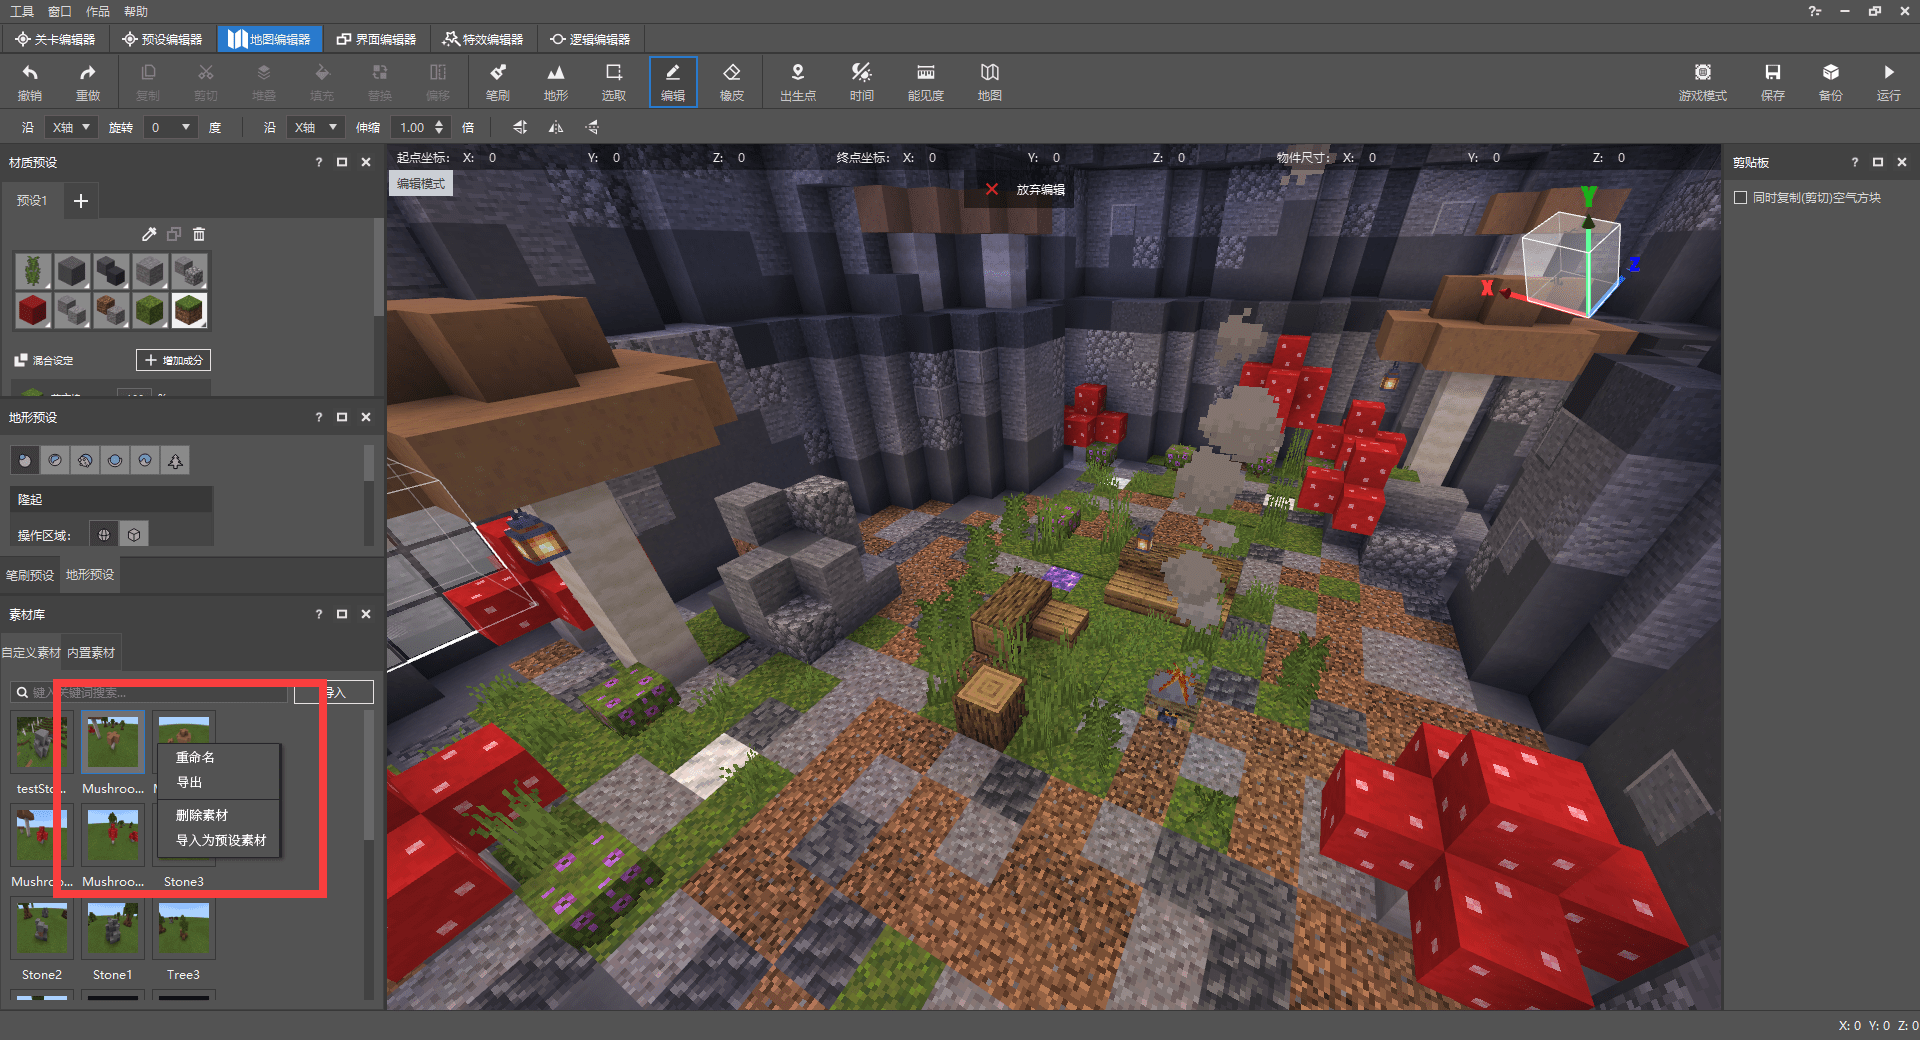Select the red mushroom block swatch
The width and height of the screenshot is (1920, 1040).
pos(33,310)
